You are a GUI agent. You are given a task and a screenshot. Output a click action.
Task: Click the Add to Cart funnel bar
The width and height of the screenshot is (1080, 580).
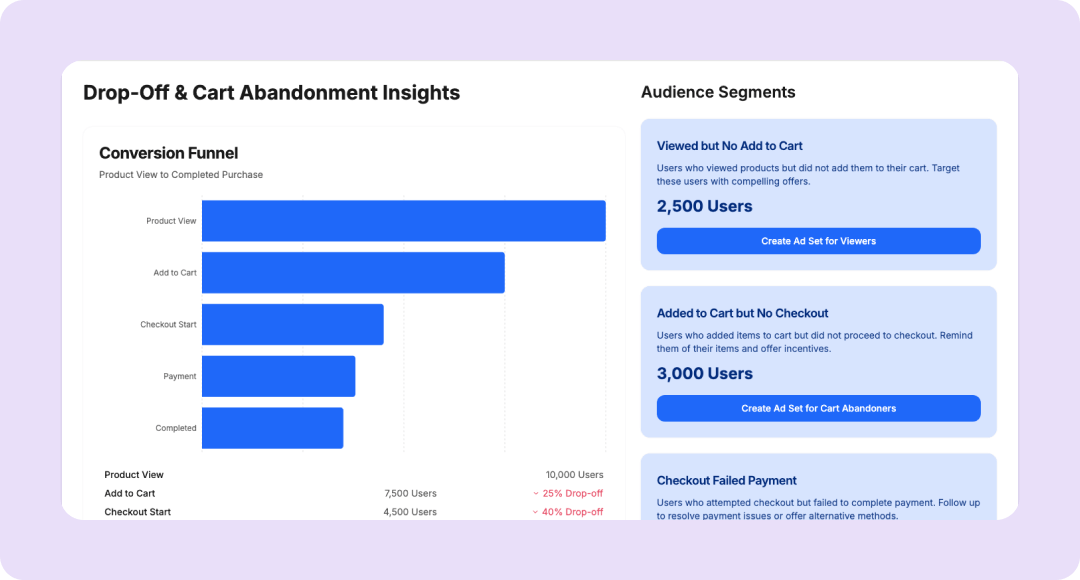(x=353, y=273)
